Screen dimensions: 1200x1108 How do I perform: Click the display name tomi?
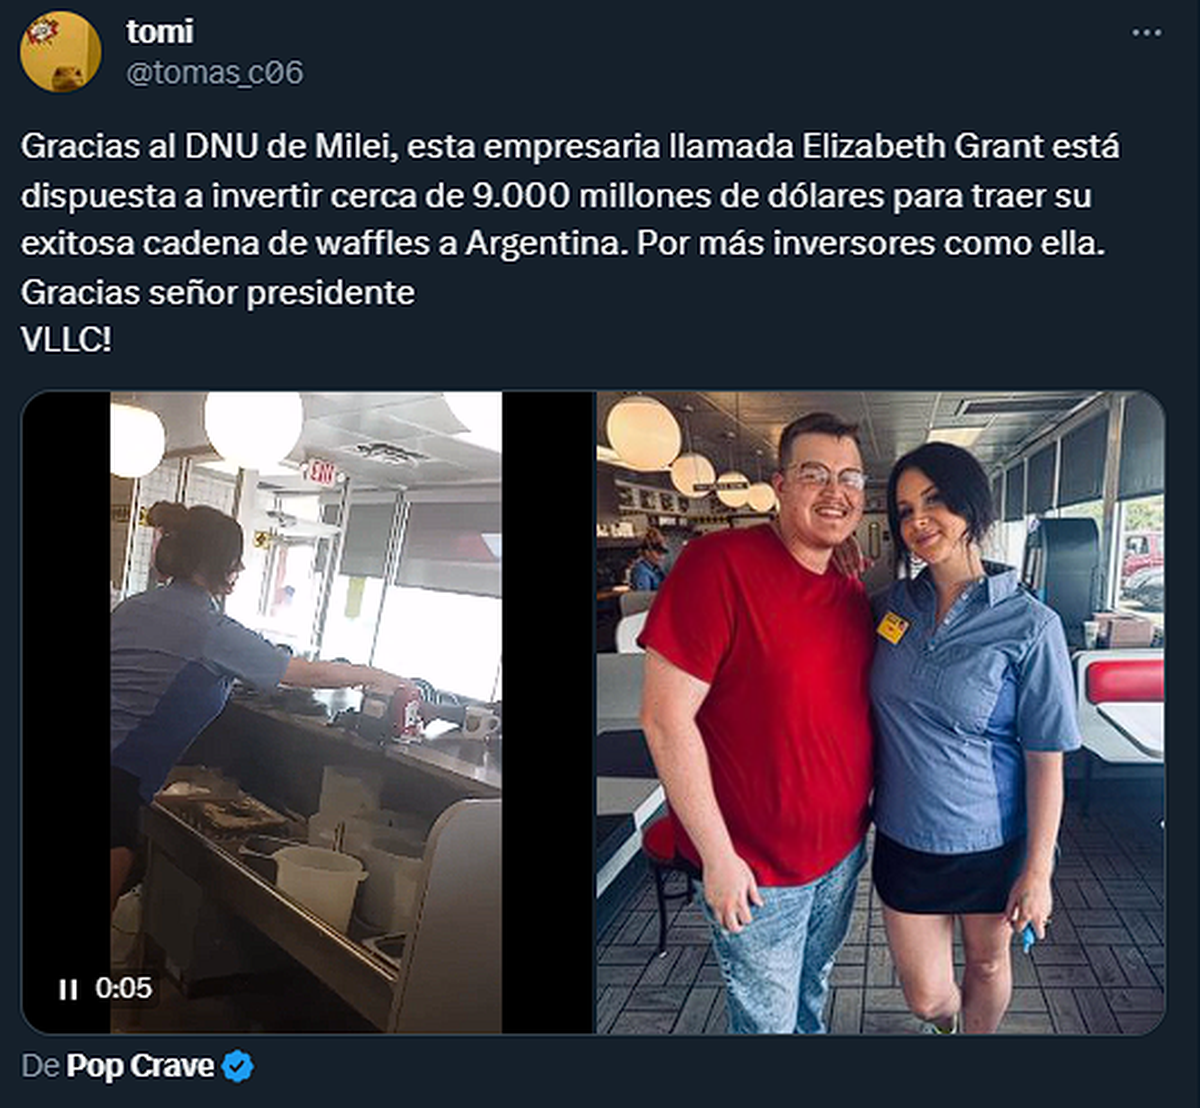[x=160, y=31]
